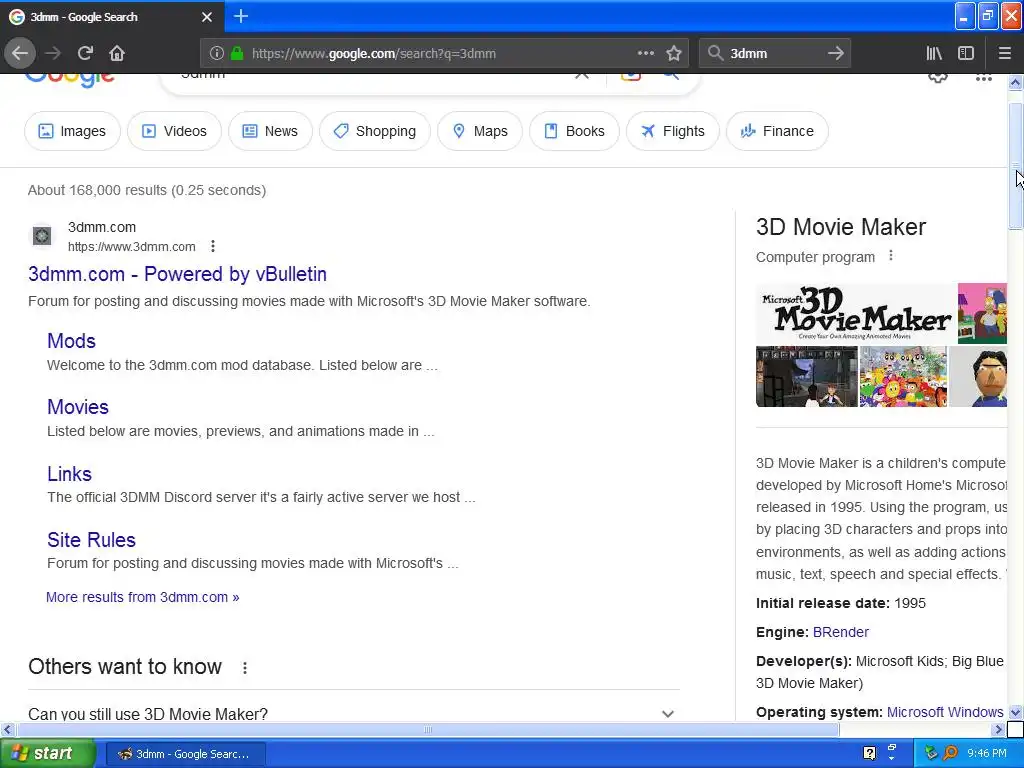Click the orange magnifier system tray icon
1024x768 pixels.
pos(950,753)
